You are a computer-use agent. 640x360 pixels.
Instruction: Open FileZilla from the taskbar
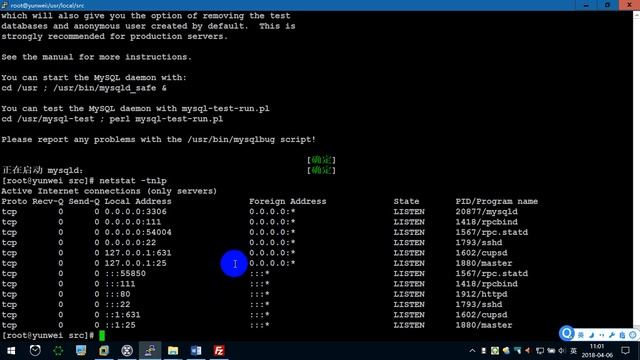point(219,351)
